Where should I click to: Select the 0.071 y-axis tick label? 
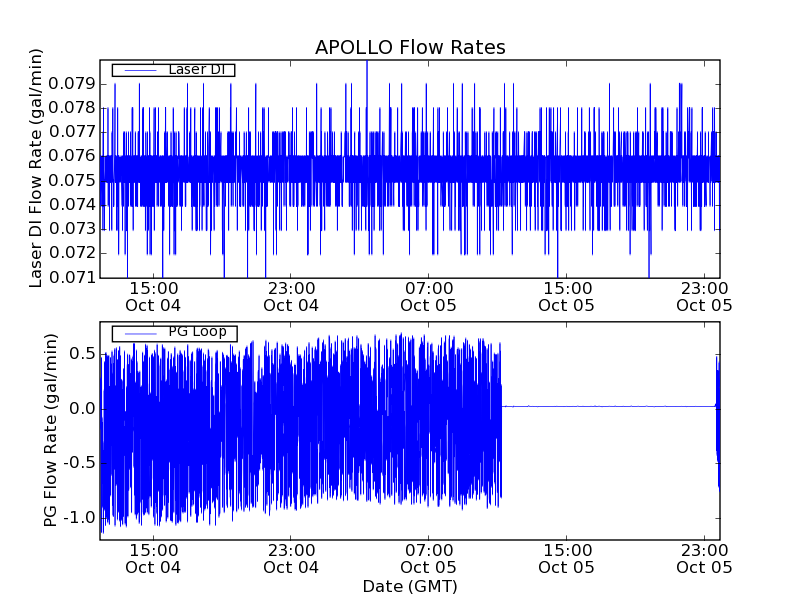72,278
